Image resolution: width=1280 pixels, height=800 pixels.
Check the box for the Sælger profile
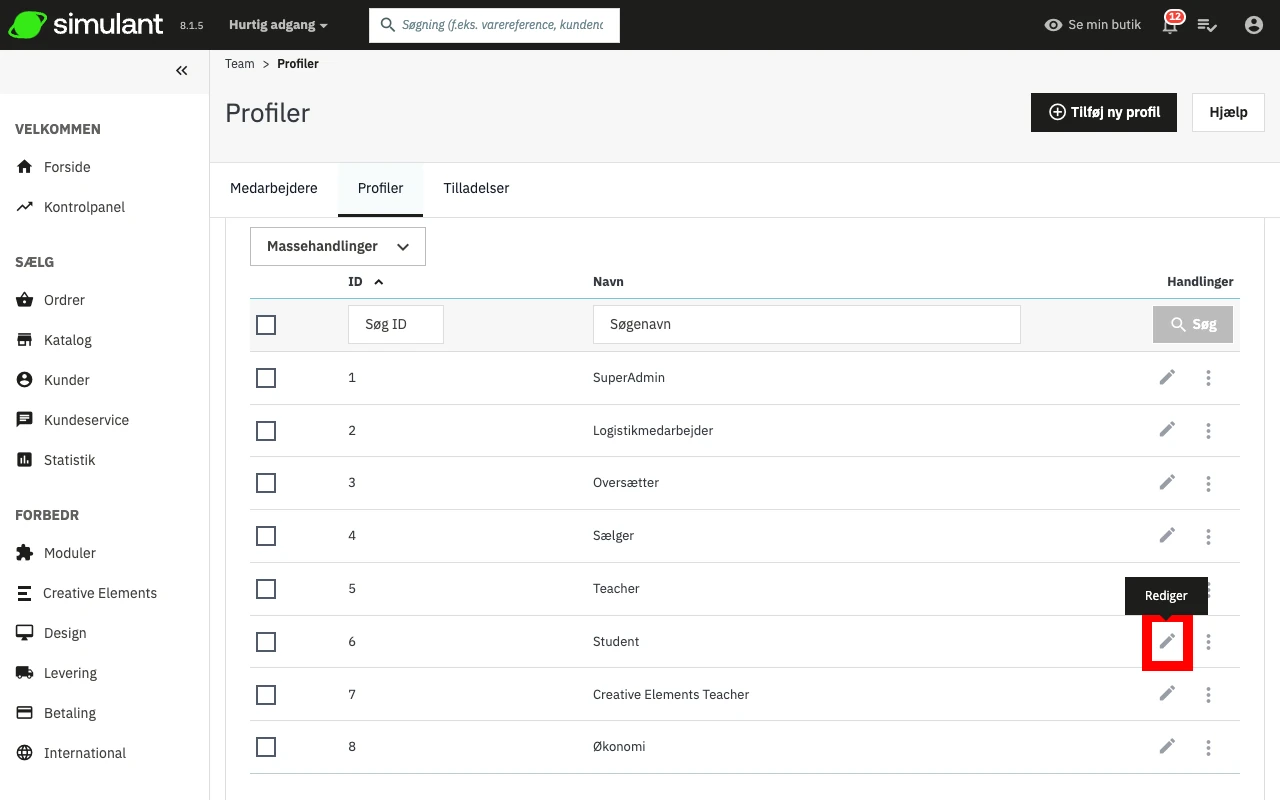coord(266,536)
